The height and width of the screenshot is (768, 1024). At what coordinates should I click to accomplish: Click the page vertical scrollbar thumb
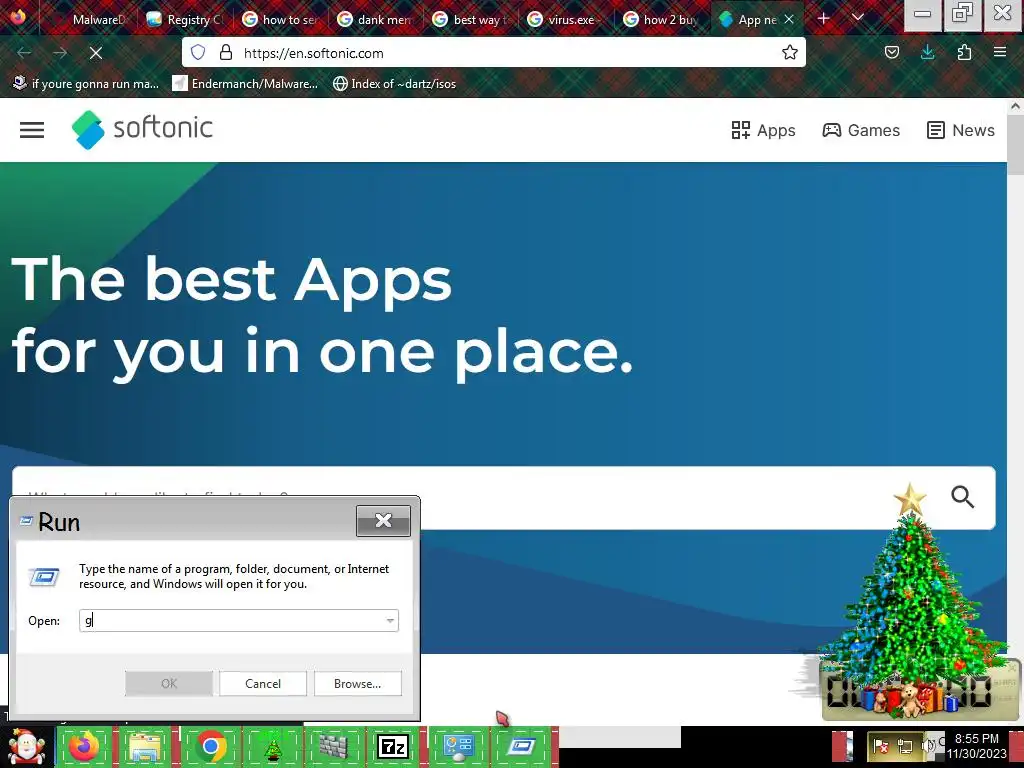pyautogui.click(x=1015, y=145)
